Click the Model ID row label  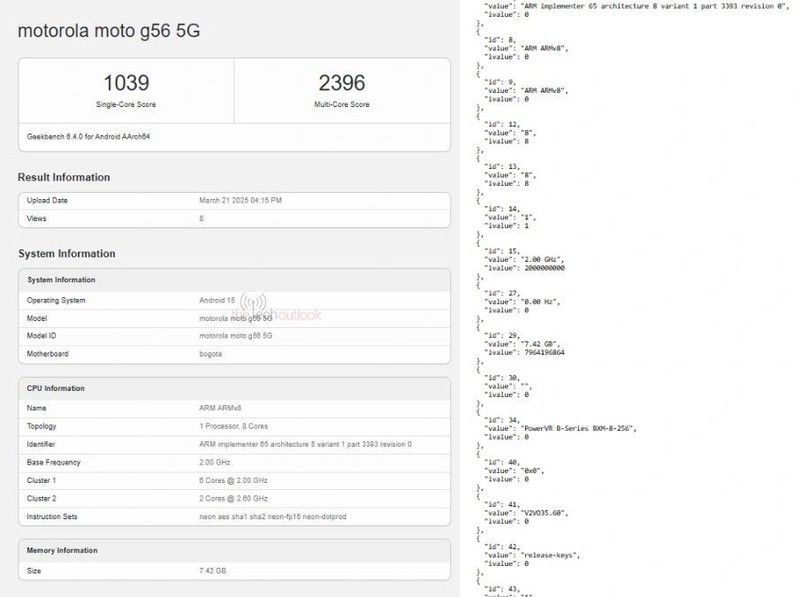click(x=41, y=336)
